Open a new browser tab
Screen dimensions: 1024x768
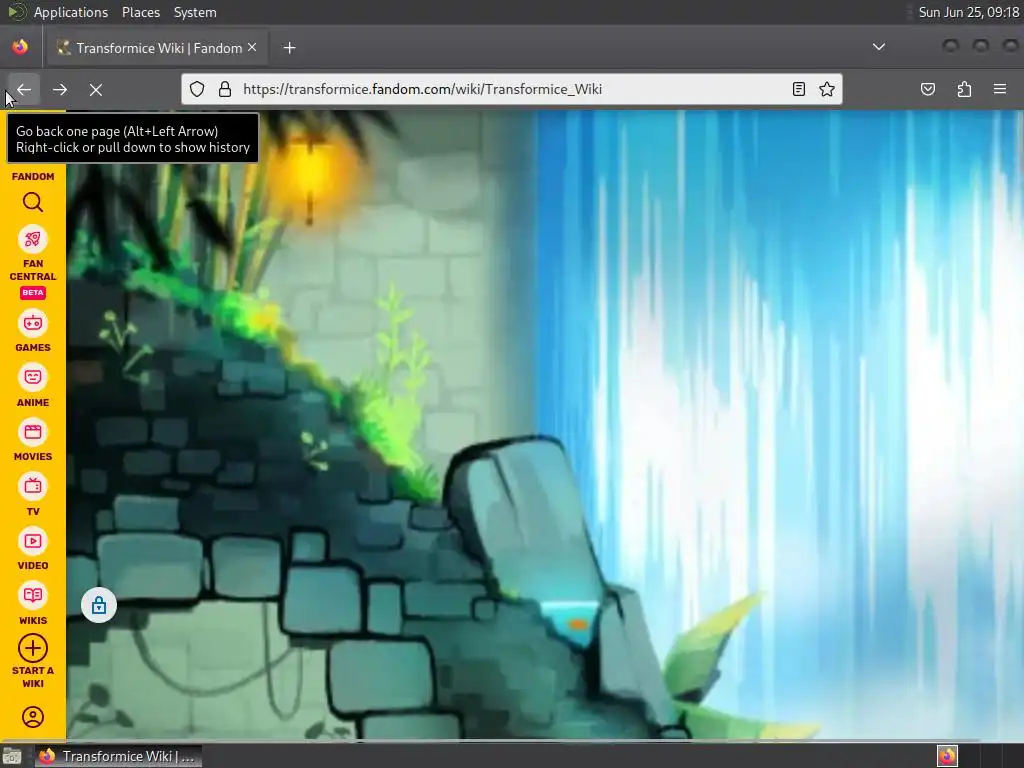click(x=289, y=48)
